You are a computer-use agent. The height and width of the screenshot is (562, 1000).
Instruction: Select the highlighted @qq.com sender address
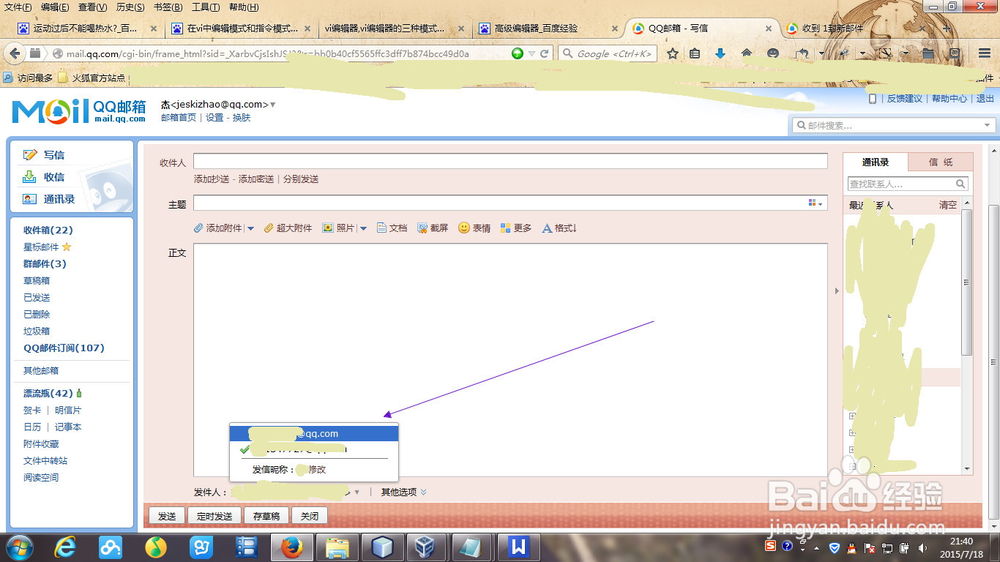tap(314, 433)
